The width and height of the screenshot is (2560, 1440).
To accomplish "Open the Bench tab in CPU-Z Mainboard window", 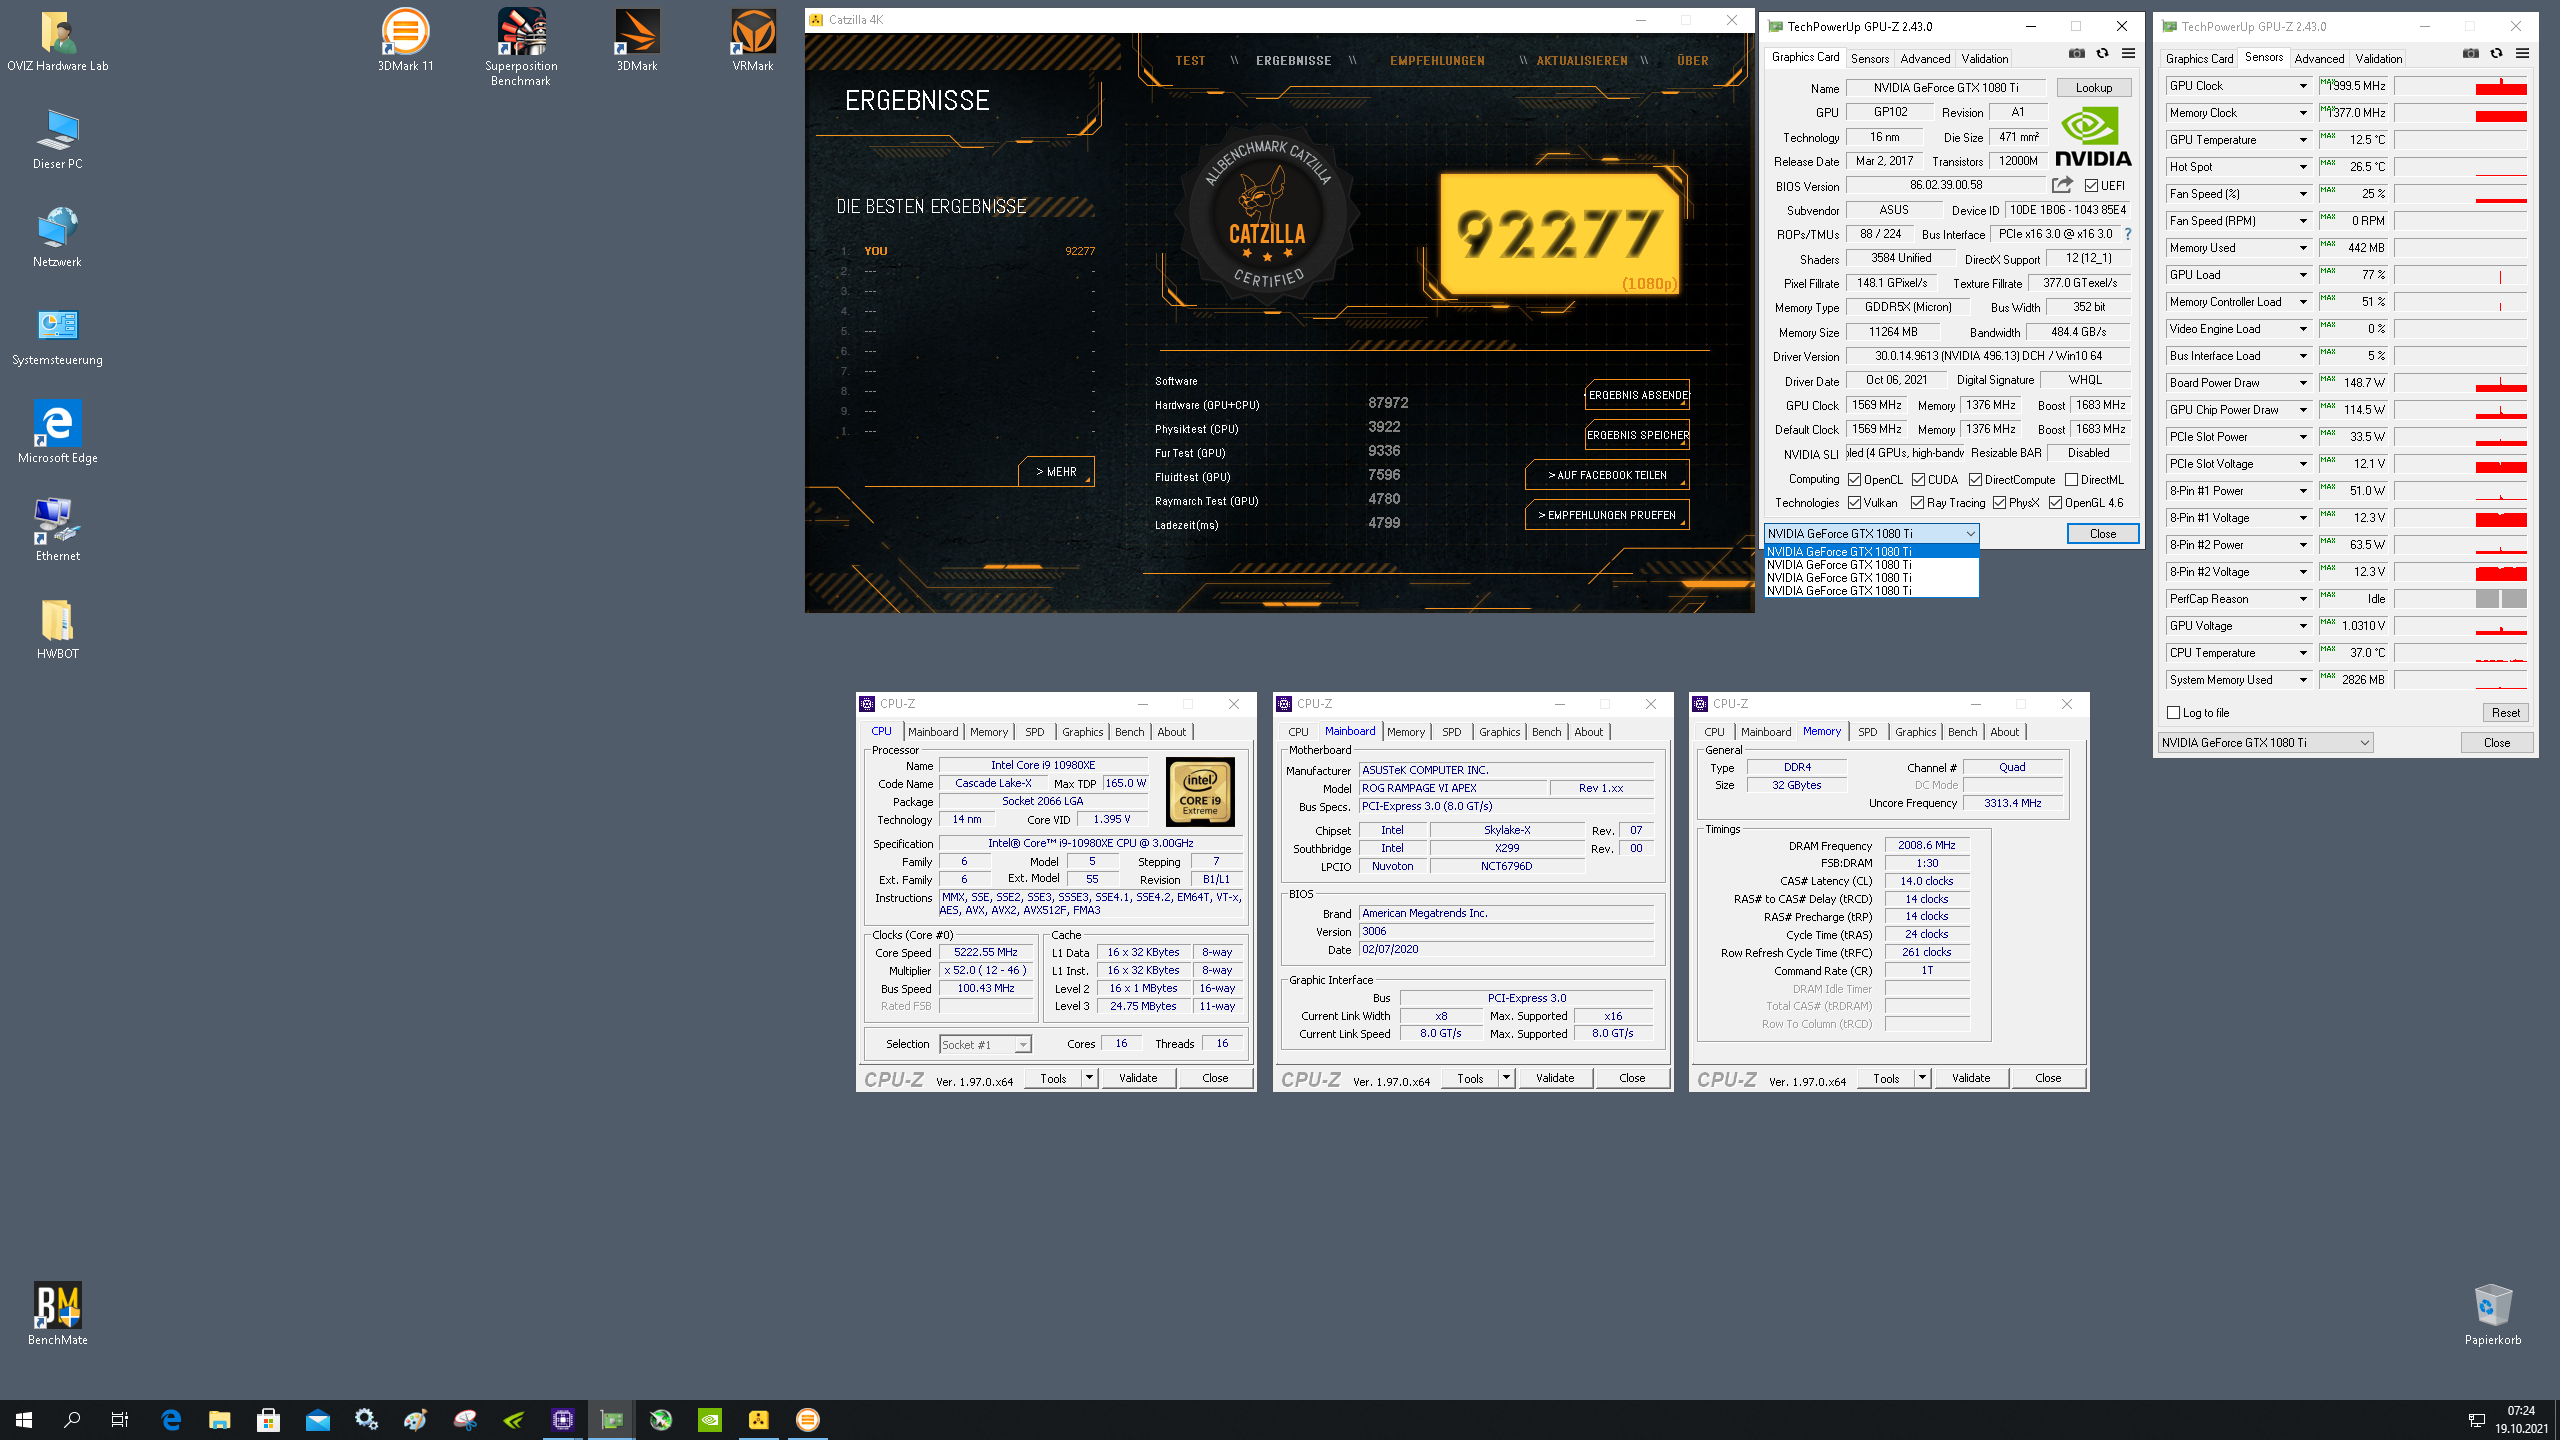I will [1546, 732].
